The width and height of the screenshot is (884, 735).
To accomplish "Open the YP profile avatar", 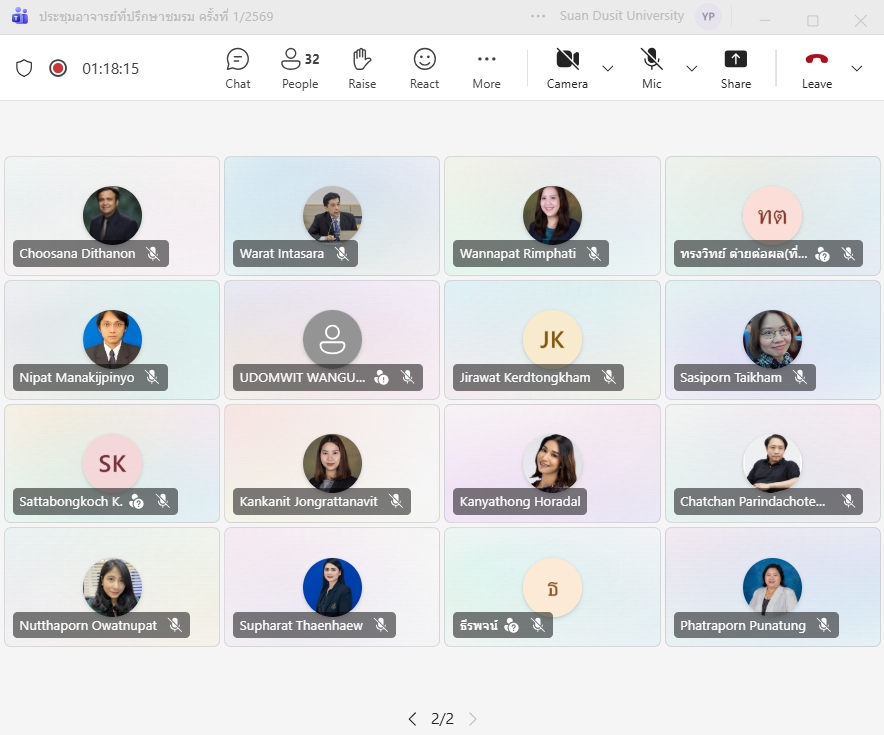I will point(708,16).
